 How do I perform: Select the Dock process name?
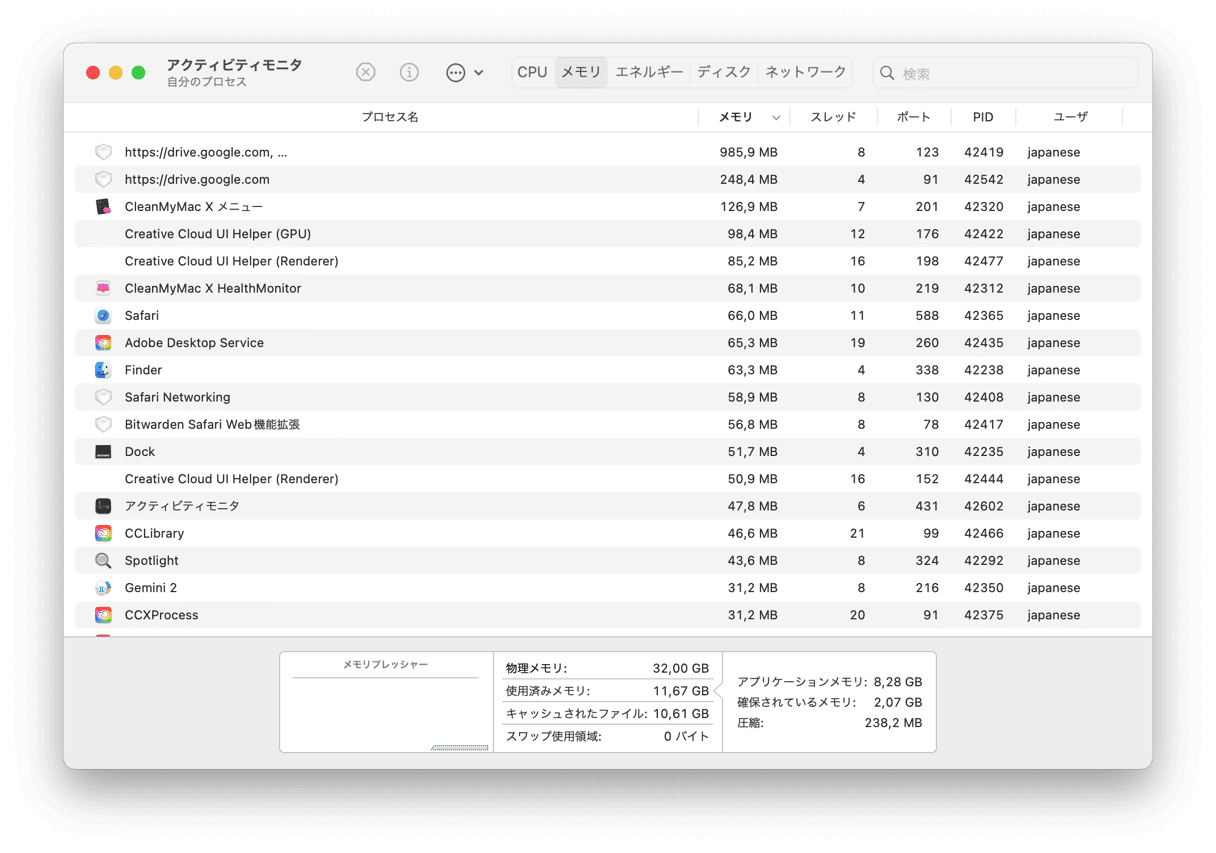pos(140,451)
